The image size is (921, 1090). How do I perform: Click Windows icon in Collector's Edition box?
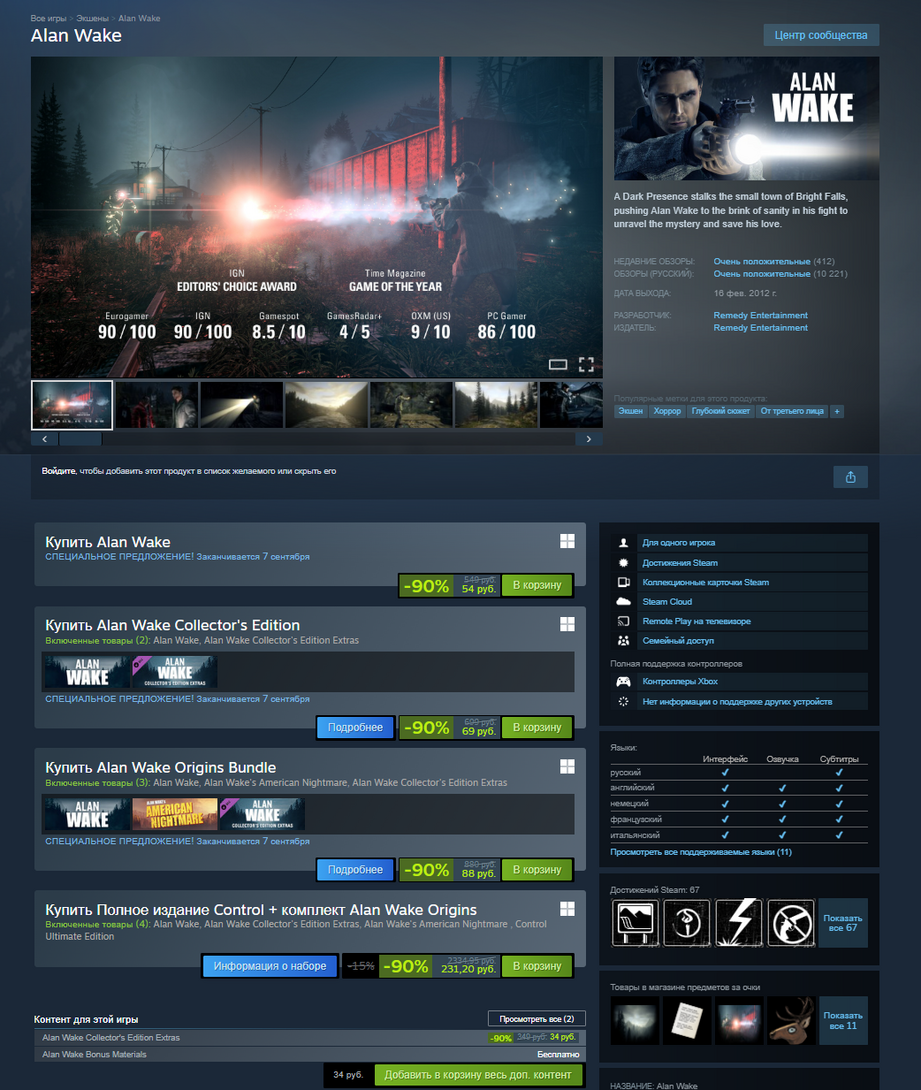[x=567, y=624]
